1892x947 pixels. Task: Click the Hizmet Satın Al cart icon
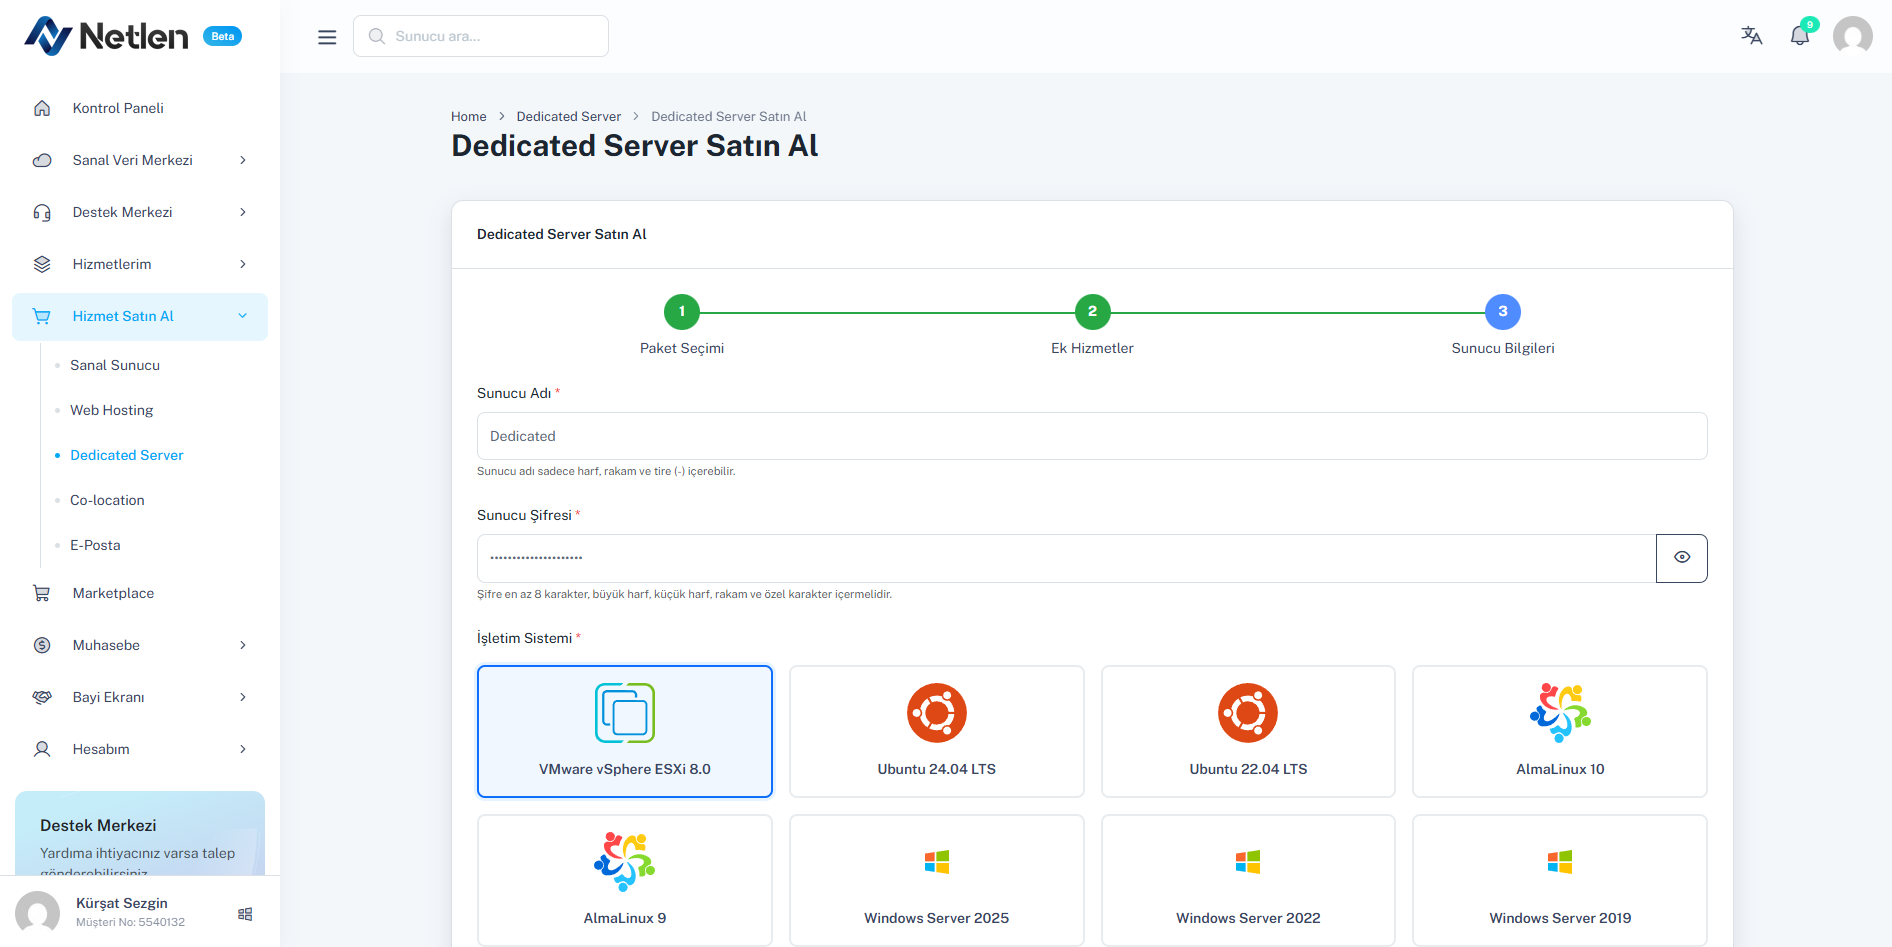click(42, 316)
